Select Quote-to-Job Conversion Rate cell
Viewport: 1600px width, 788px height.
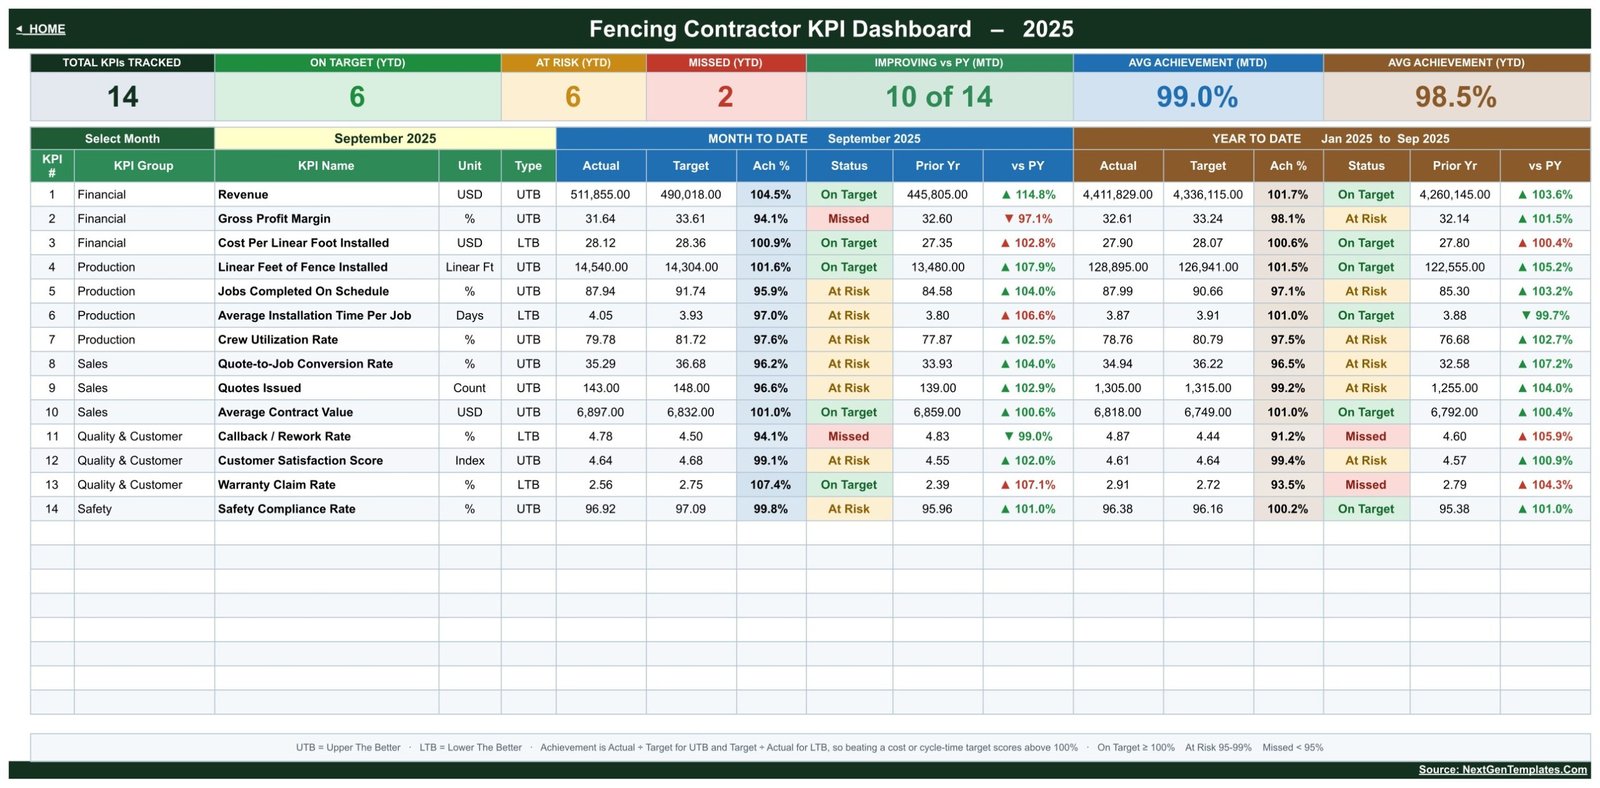point(326,364)
